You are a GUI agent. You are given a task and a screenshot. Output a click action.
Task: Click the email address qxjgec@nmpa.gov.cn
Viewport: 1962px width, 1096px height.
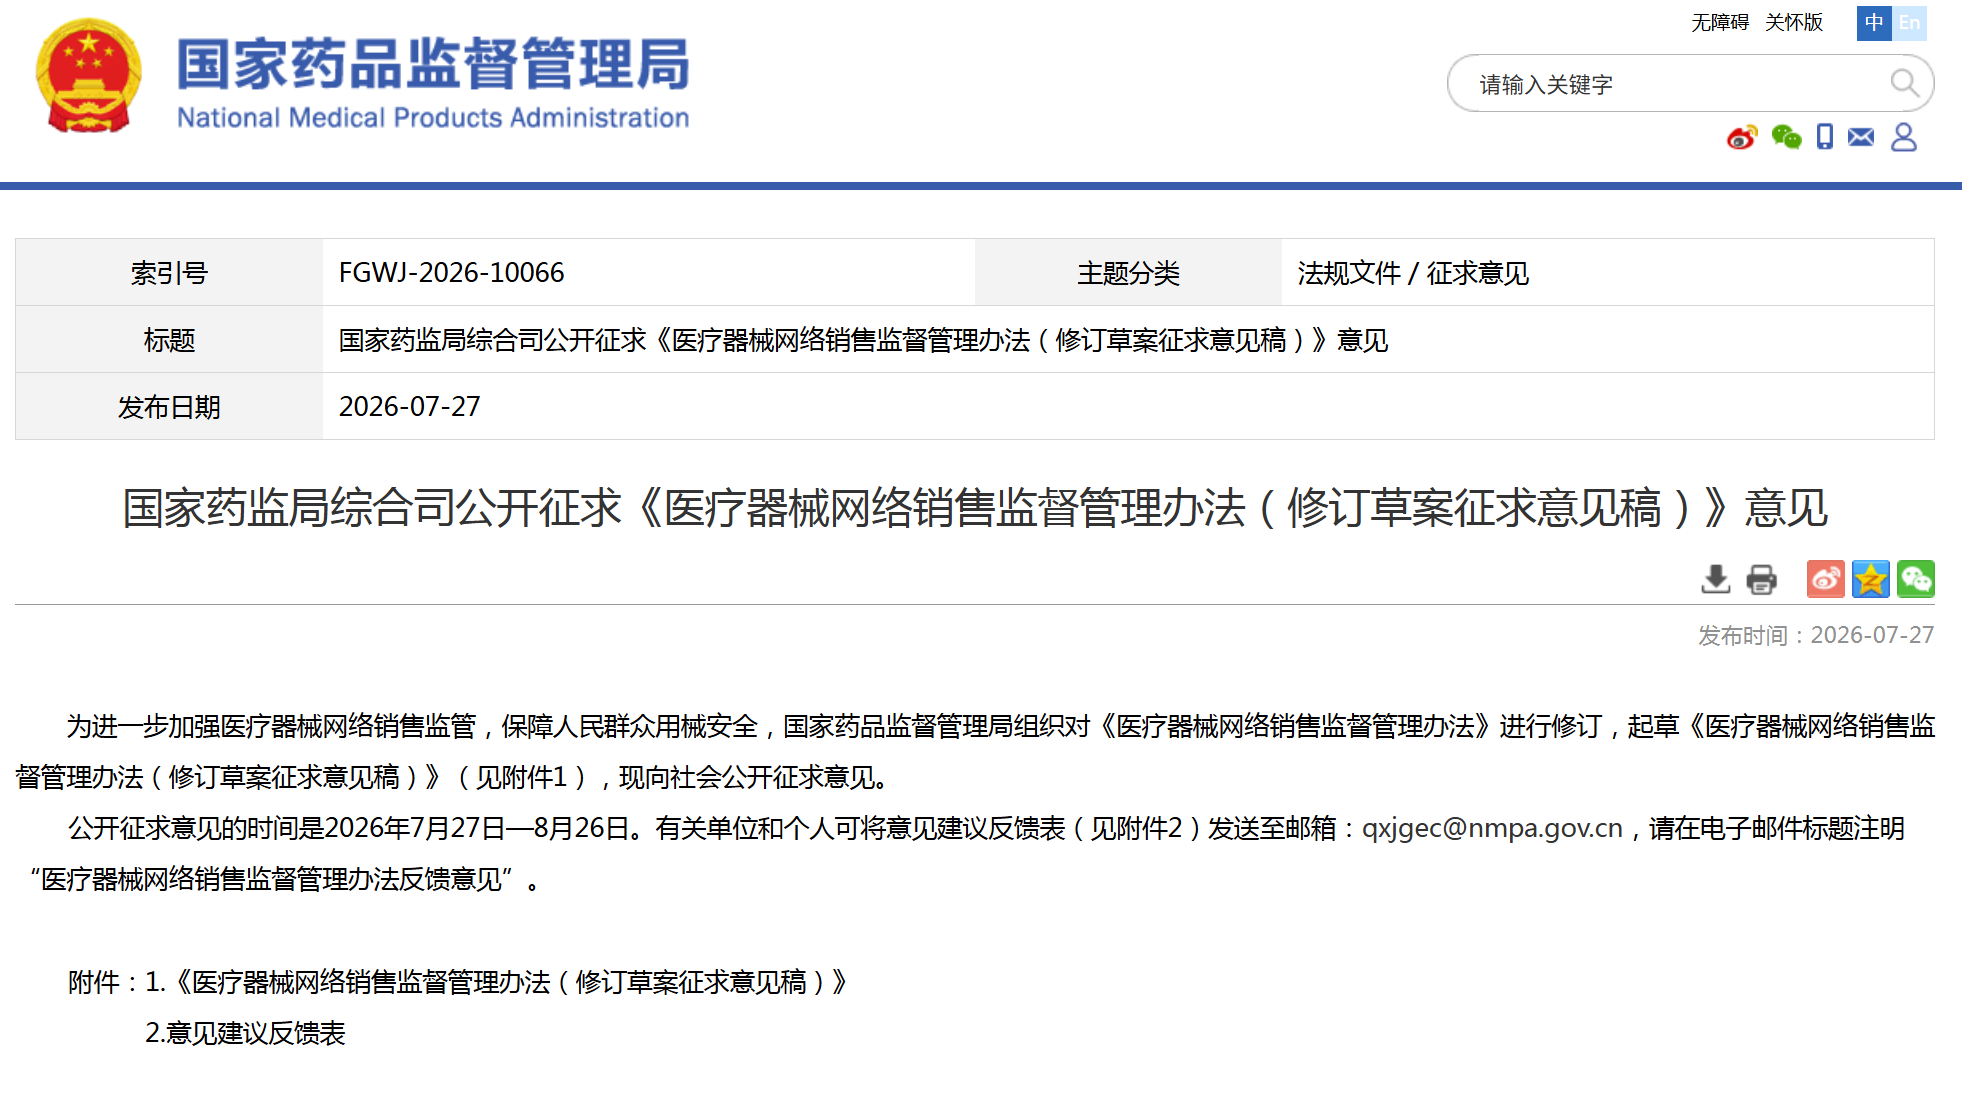[x=1492, y=829]
